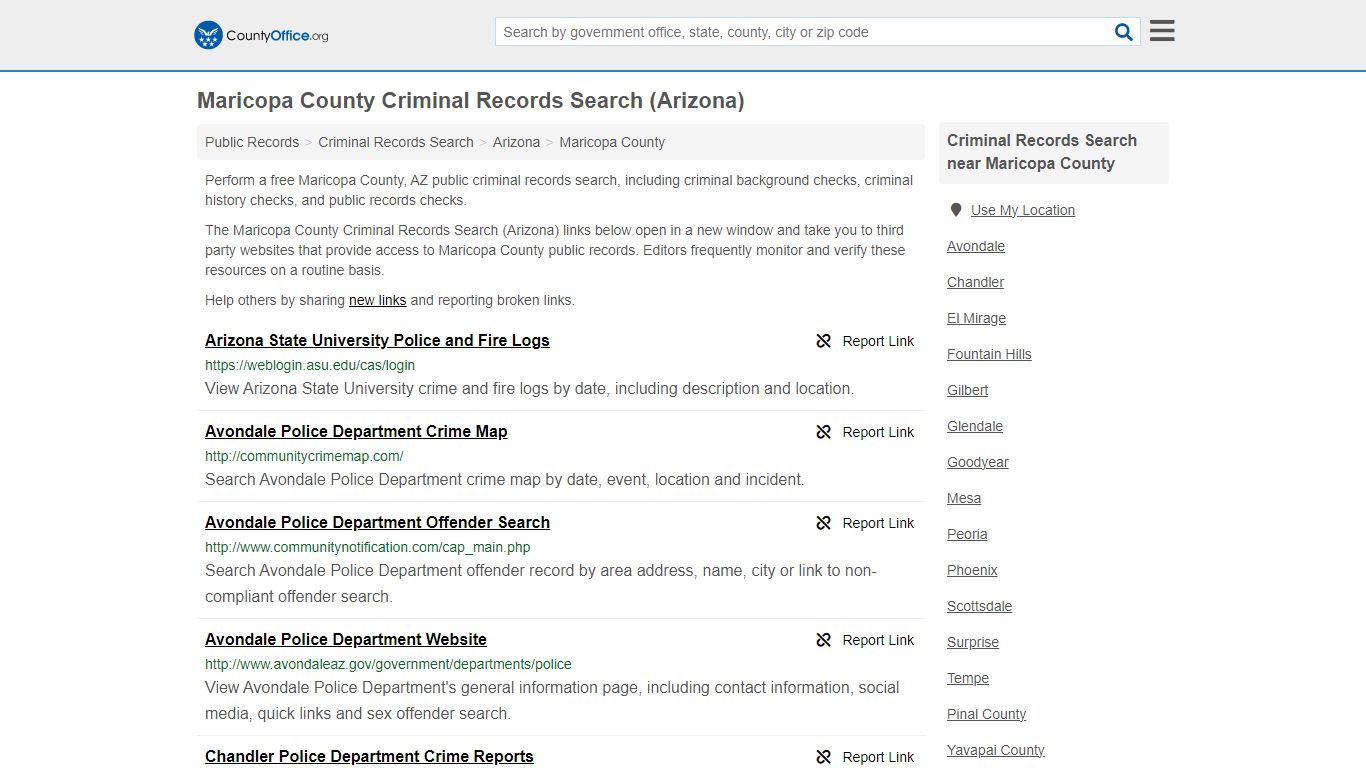
Task: Click the location pin icon beside Use My Location
Action: (x=956, y=210)
